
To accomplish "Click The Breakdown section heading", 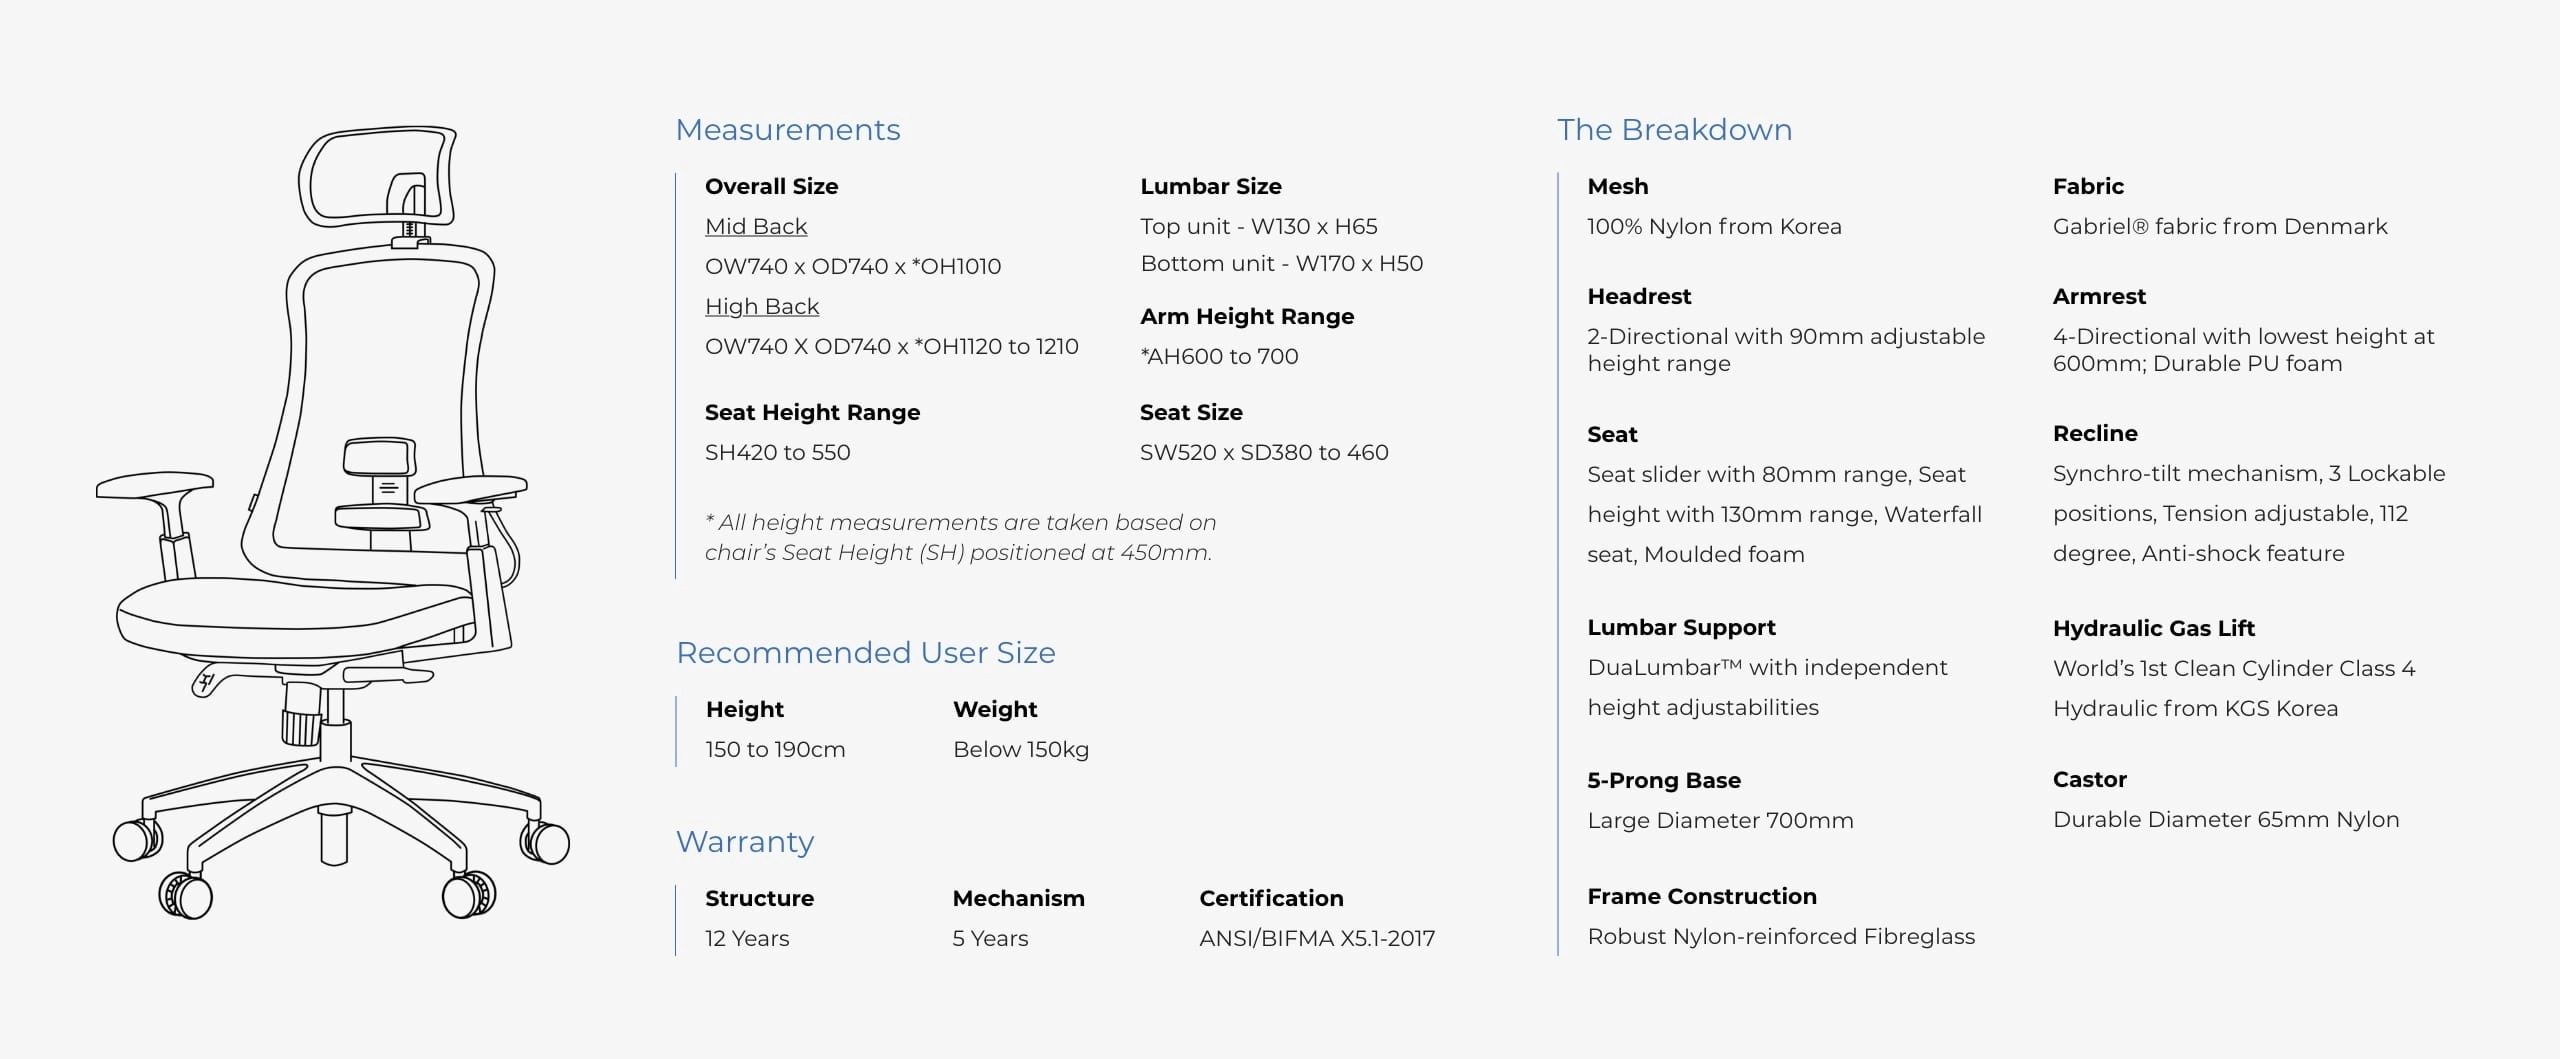I will [1674, 130].
